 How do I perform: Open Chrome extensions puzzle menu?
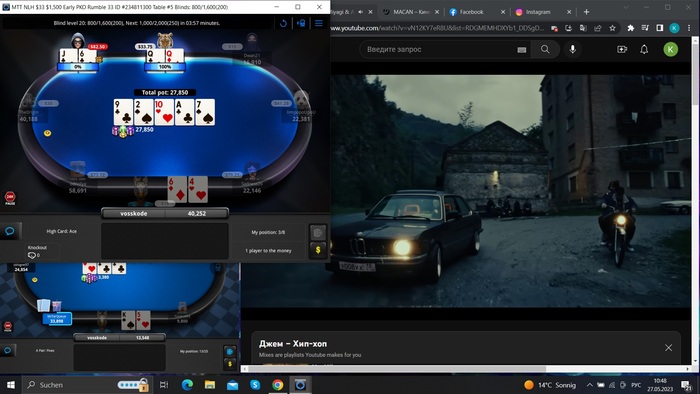pos(630,28)
